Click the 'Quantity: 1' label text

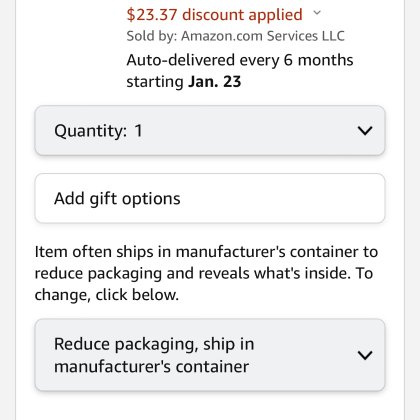coord(98,131)
